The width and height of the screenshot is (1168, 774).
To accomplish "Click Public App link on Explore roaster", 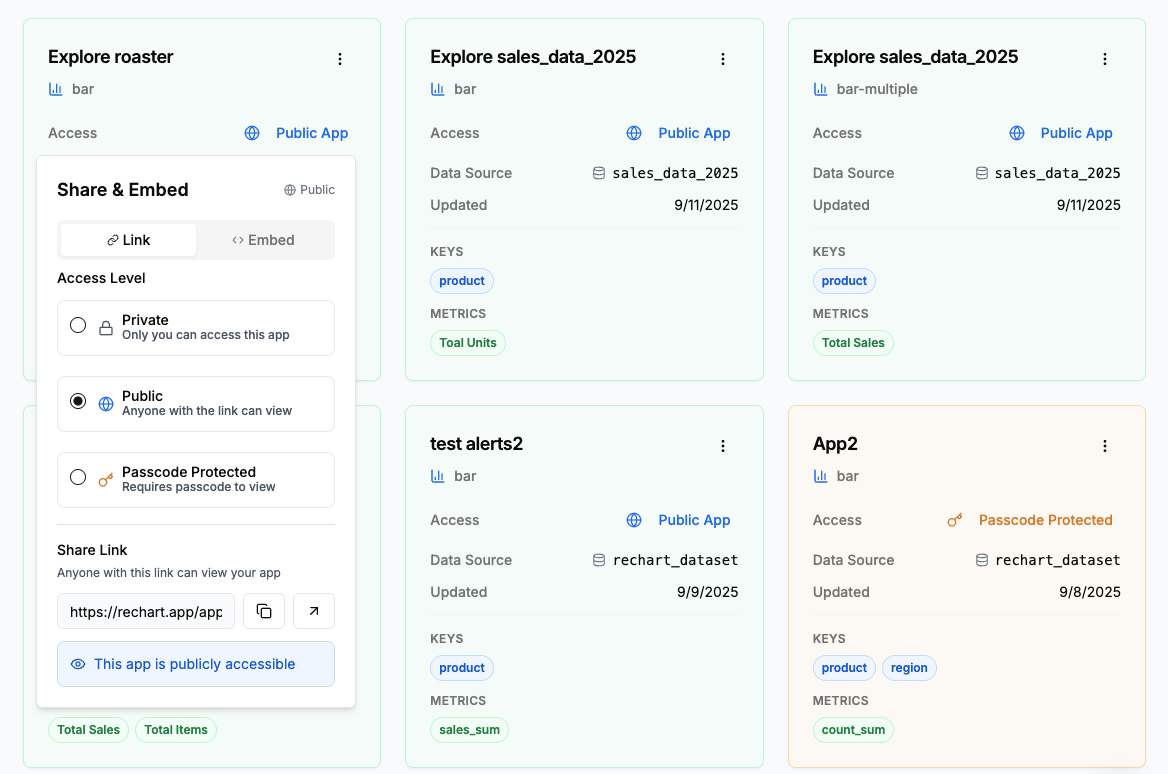I will [x=312, y=133].
